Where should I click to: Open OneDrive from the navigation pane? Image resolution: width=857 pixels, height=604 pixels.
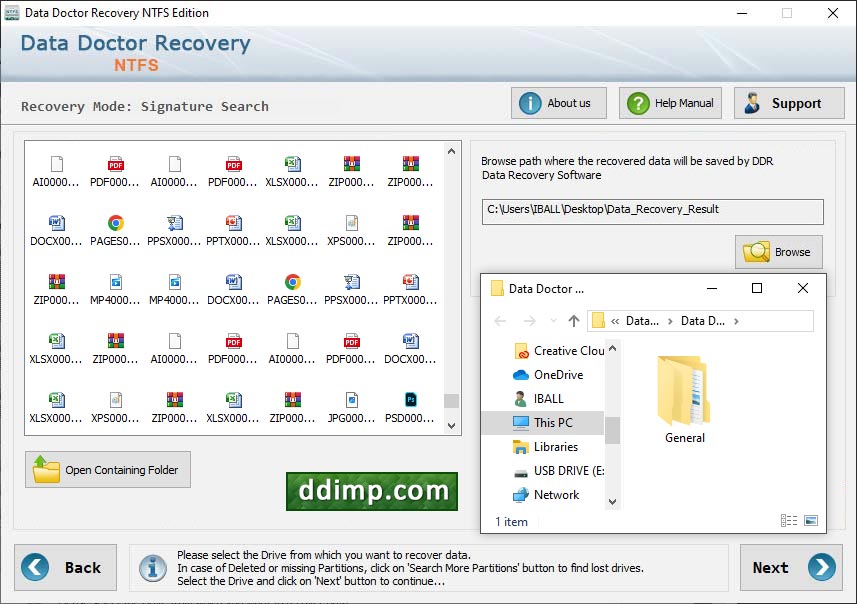pyautogui.click(x=557, y=375)
